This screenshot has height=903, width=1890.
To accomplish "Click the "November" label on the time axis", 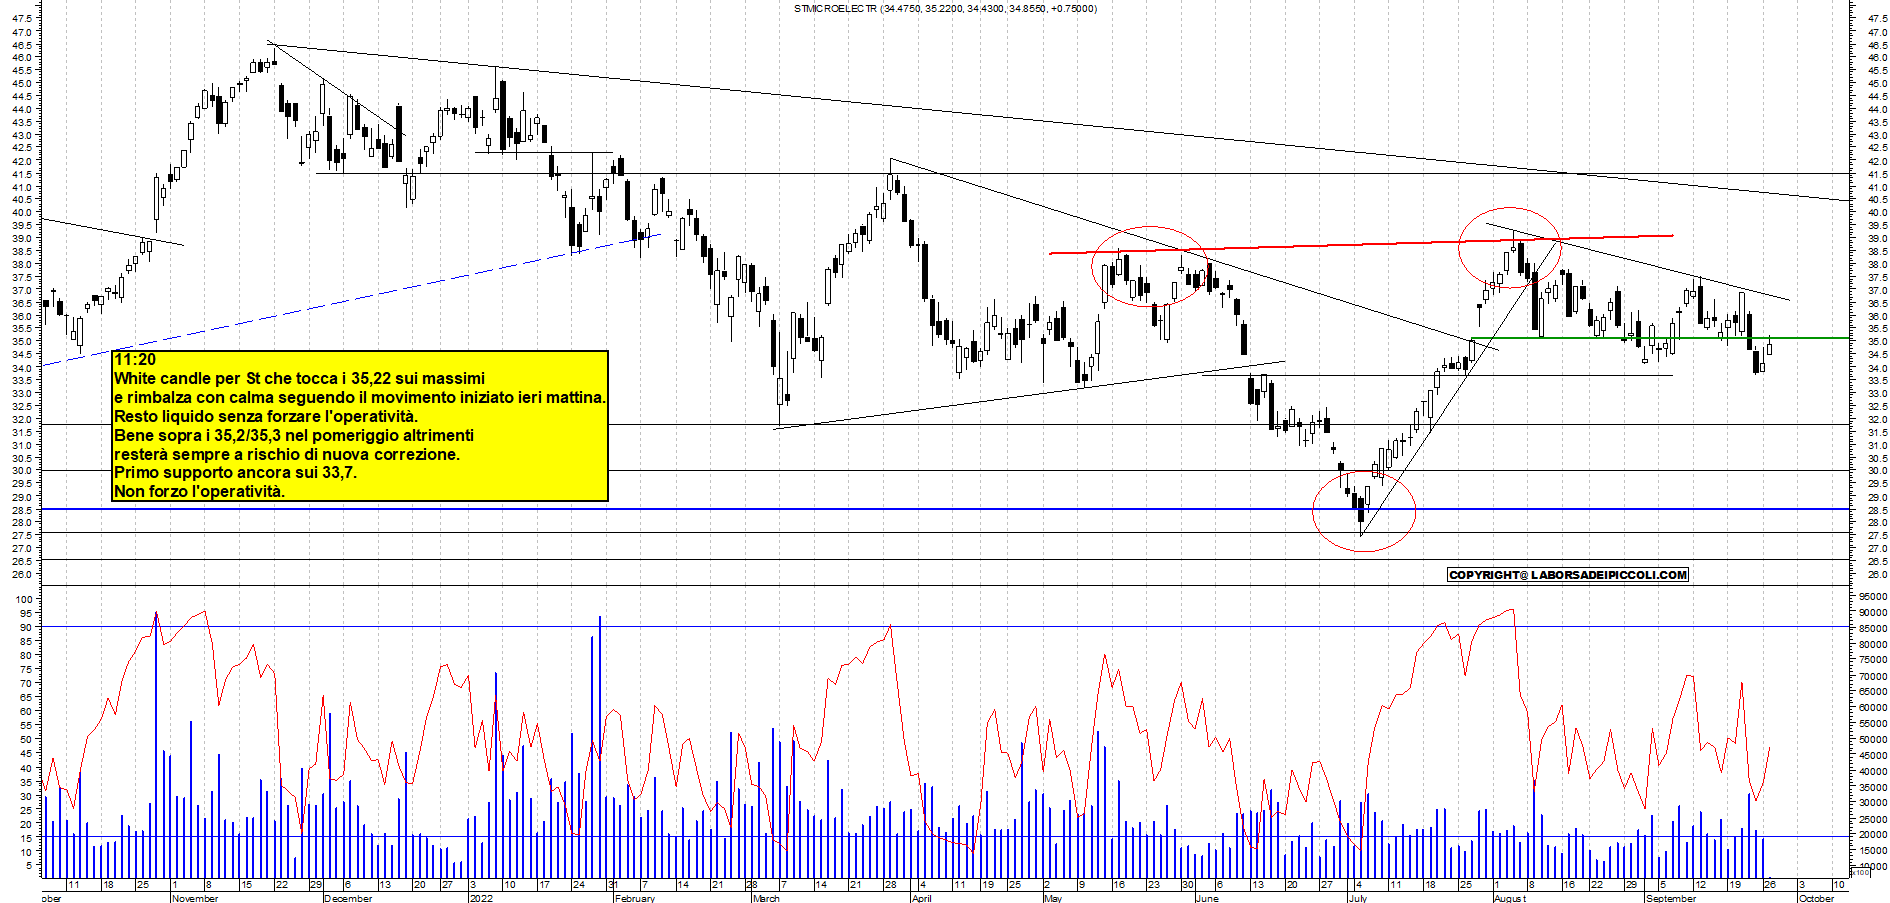I will pyautogui.click(x=195, y=898).
